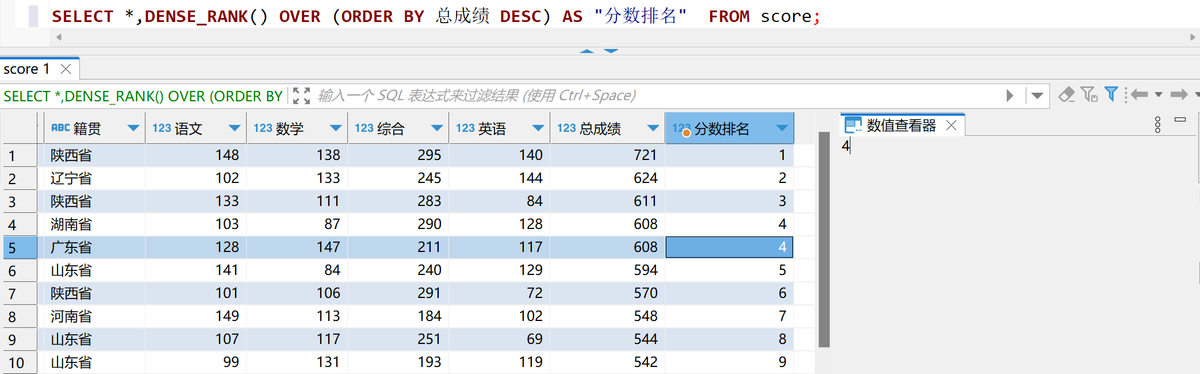Select the 数值查看器 tab

[902, 126]
